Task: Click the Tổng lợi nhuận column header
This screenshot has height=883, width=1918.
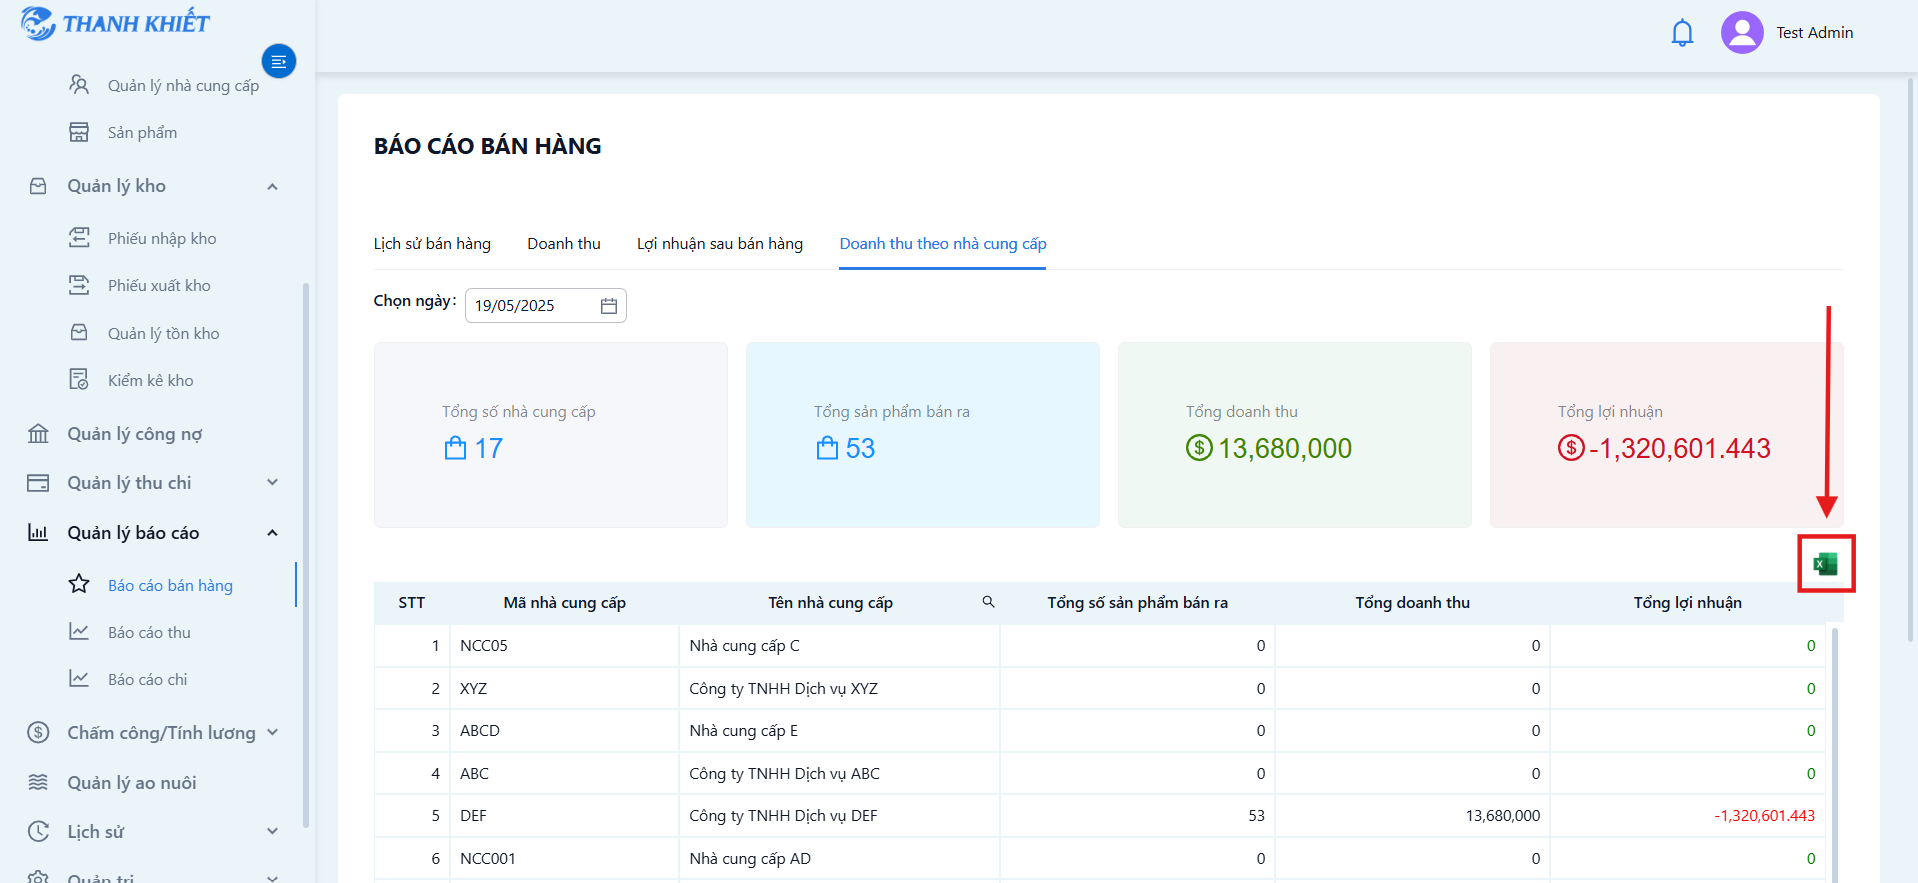Action: pos(1687,602)
